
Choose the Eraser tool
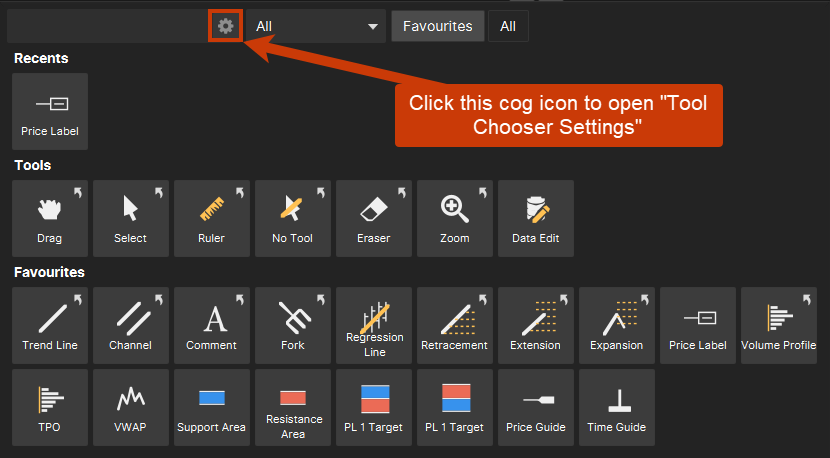(373, 218)
